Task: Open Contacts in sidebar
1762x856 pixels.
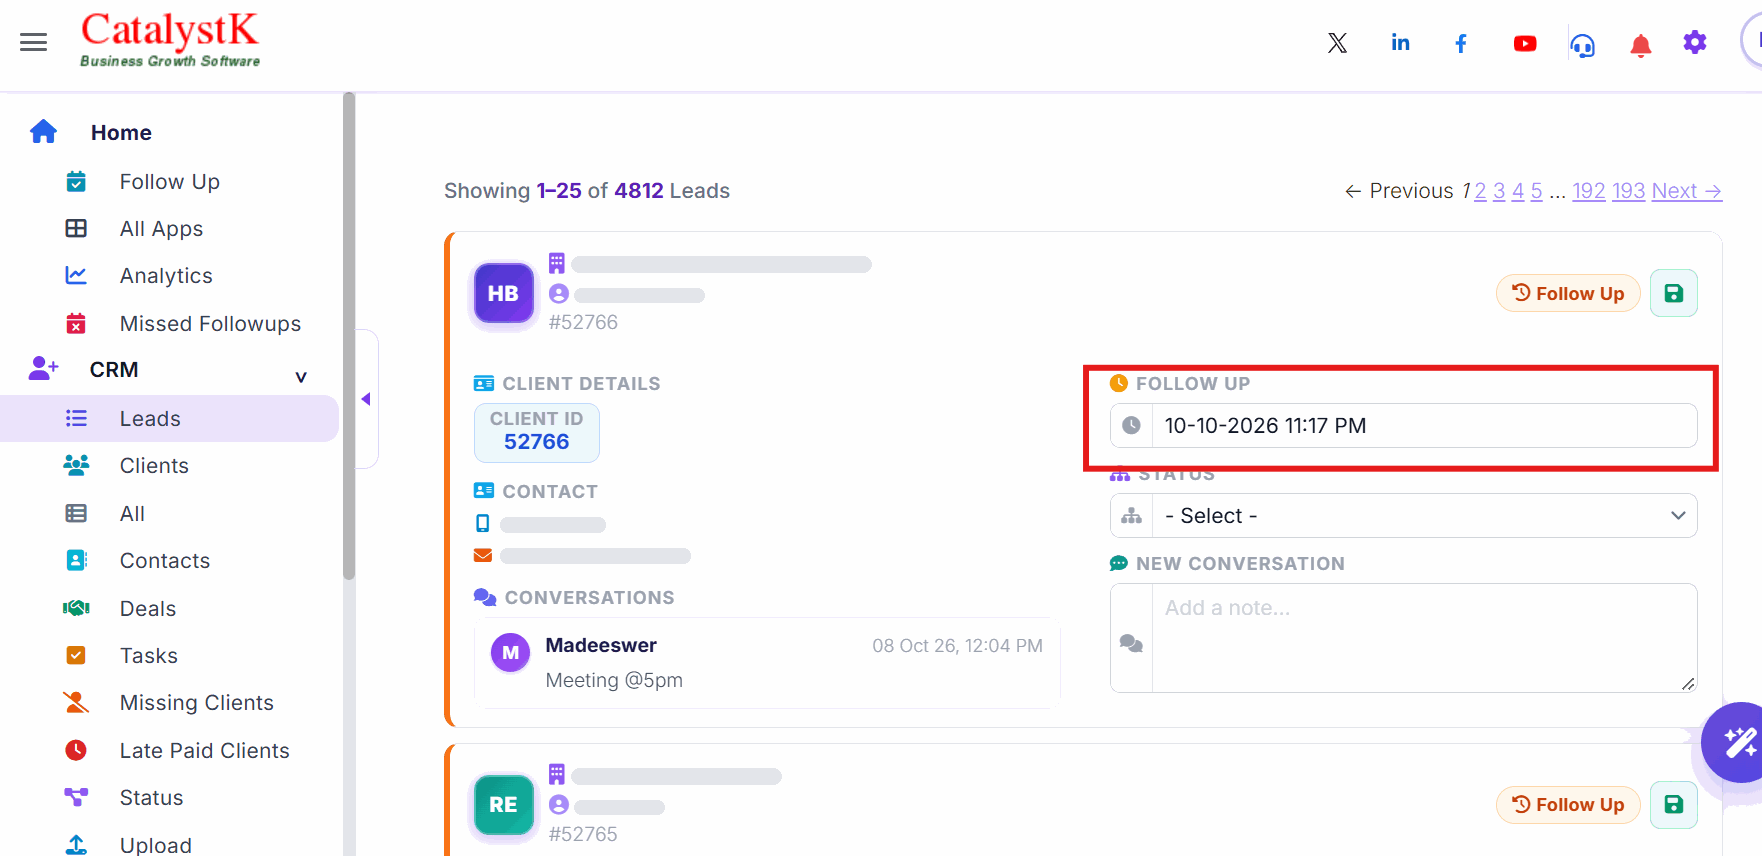Action: (x=165, y=560)
